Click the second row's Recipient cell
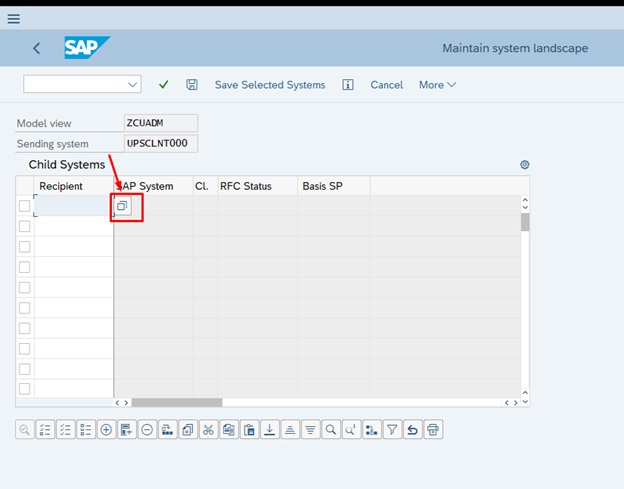Viewport: 624px width, 489px height. pyautogui.click(x=74, y=226)
